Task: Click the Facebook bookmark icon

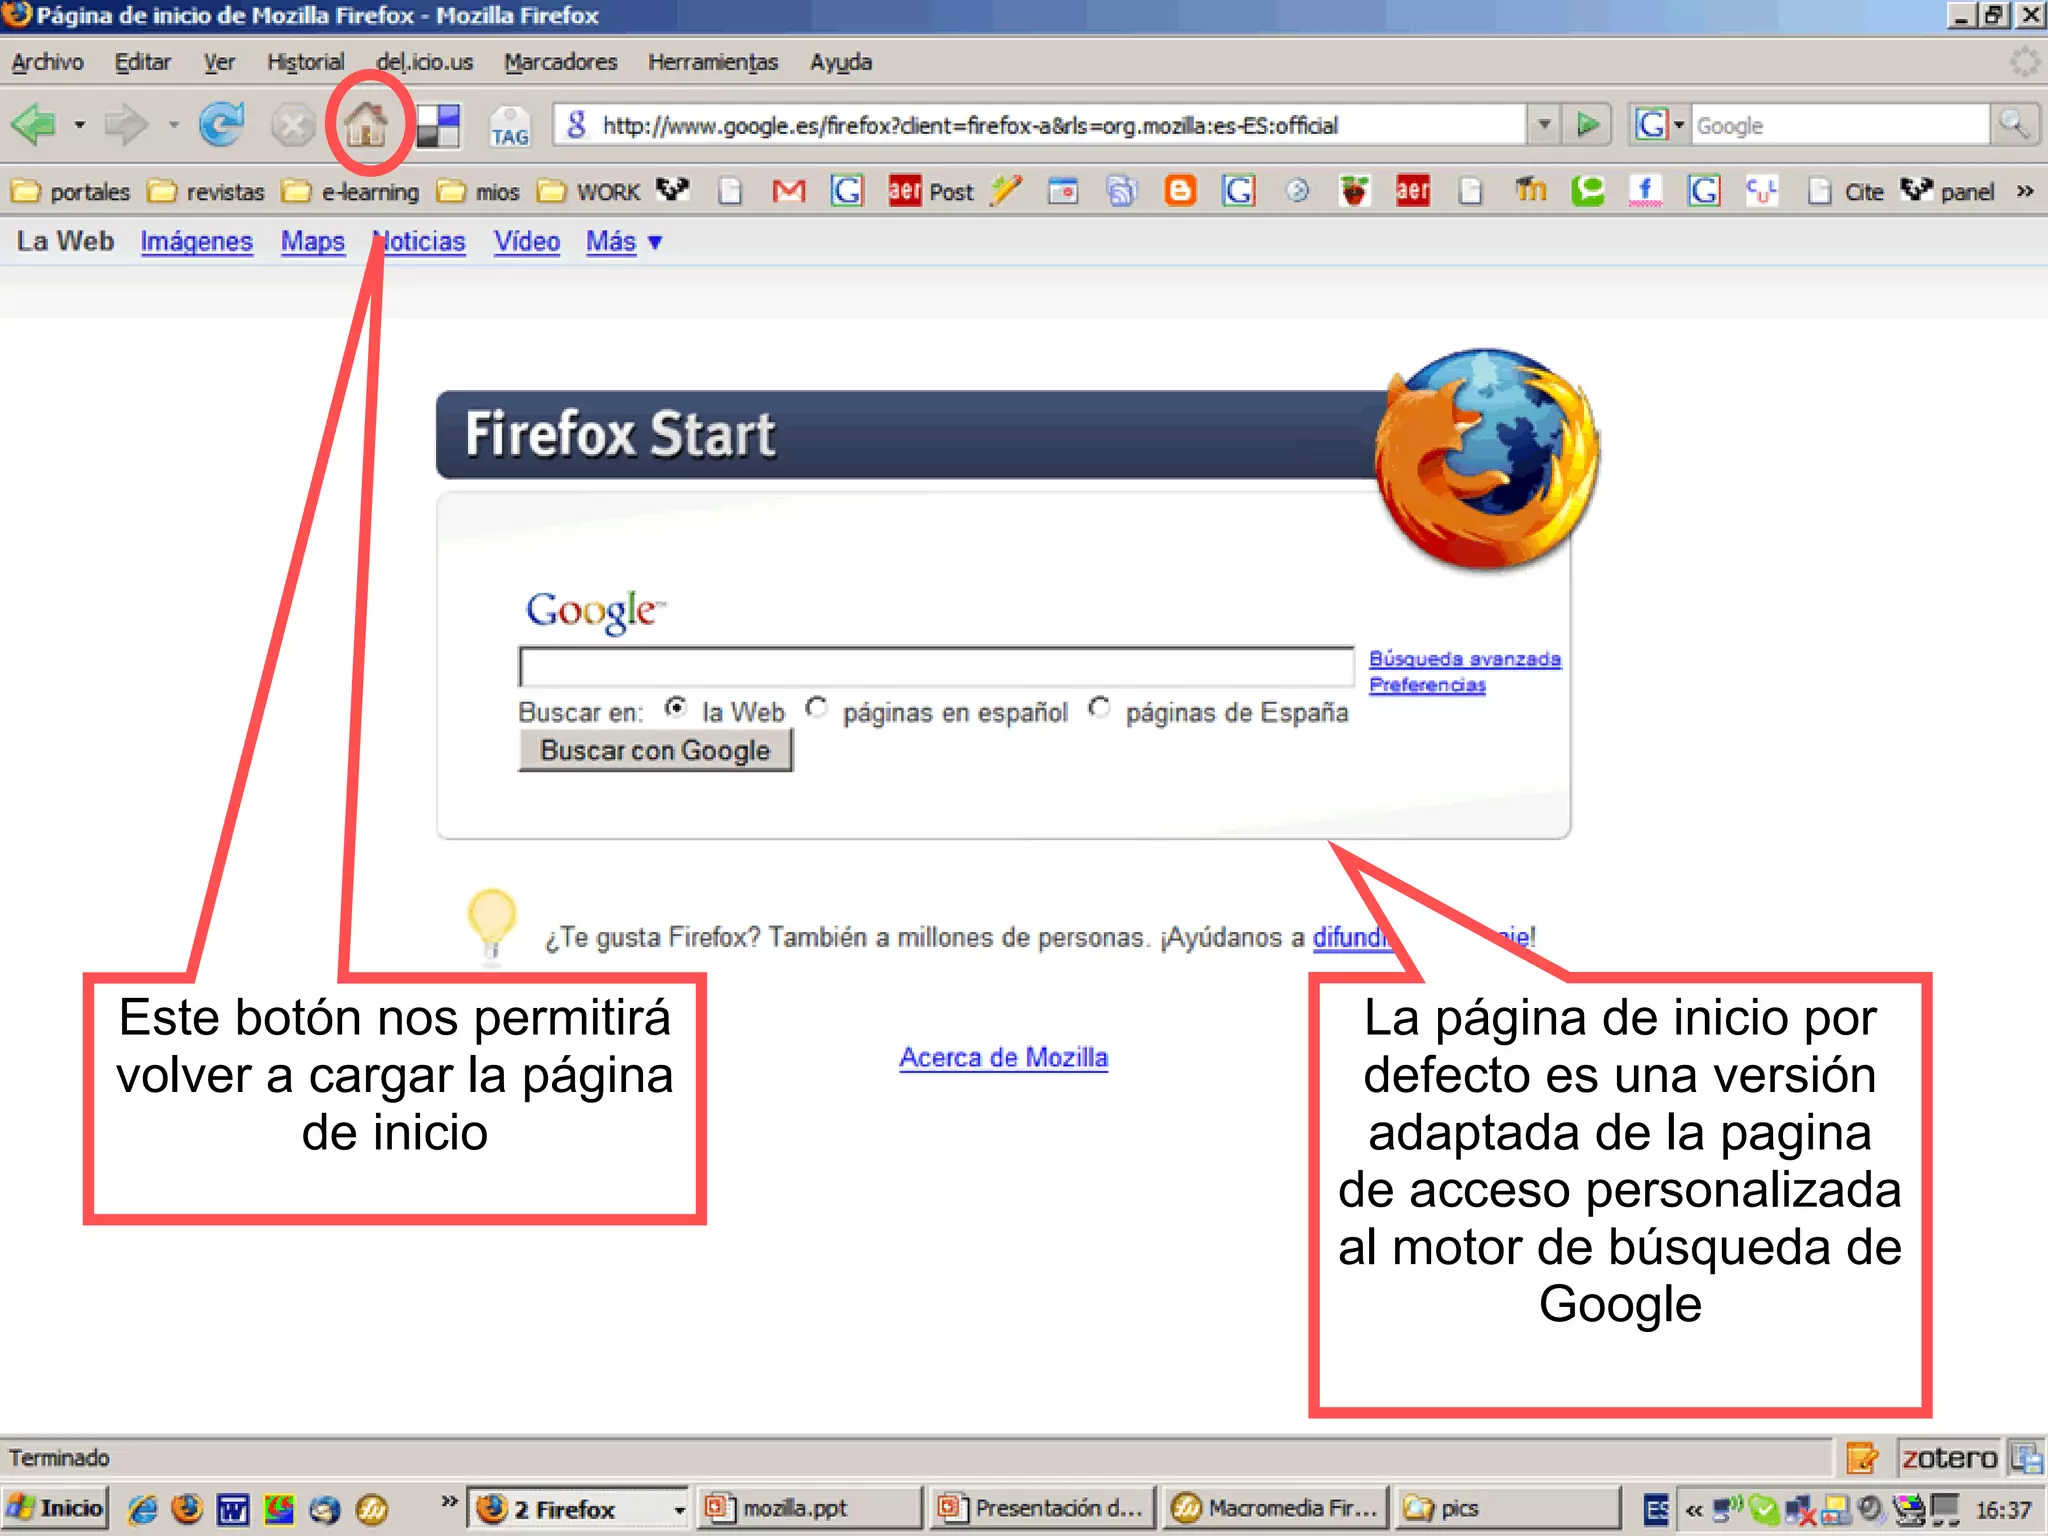Action: pos(1645,190)
